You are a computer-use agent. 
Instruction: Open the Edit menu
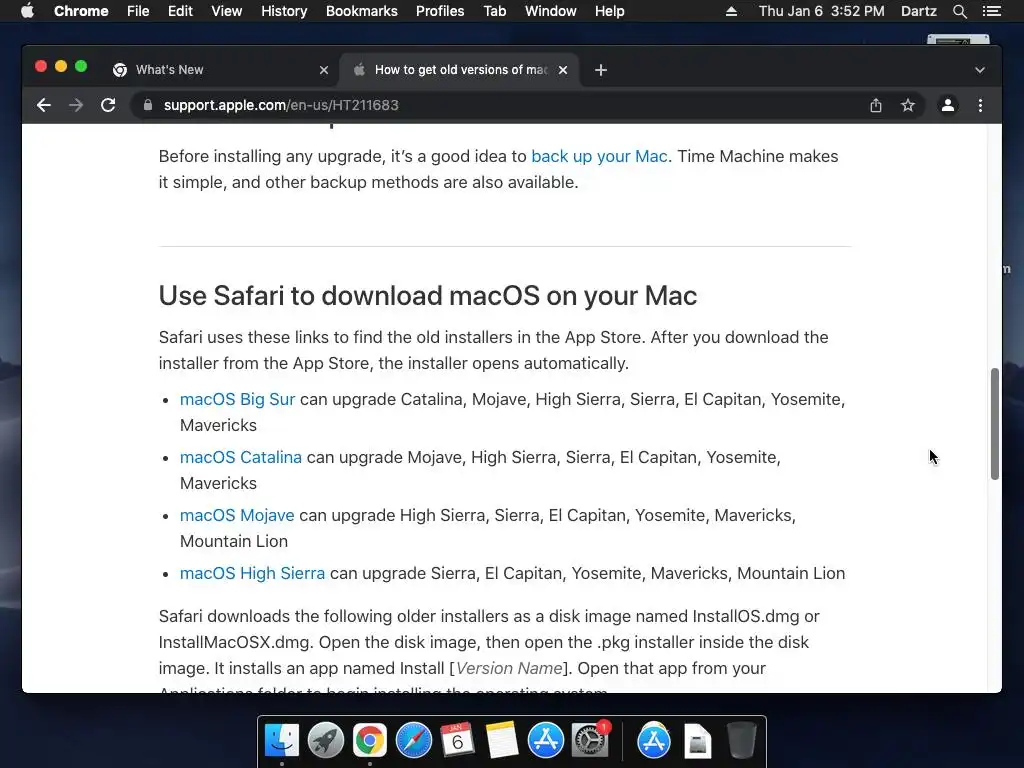coord(180,11)
